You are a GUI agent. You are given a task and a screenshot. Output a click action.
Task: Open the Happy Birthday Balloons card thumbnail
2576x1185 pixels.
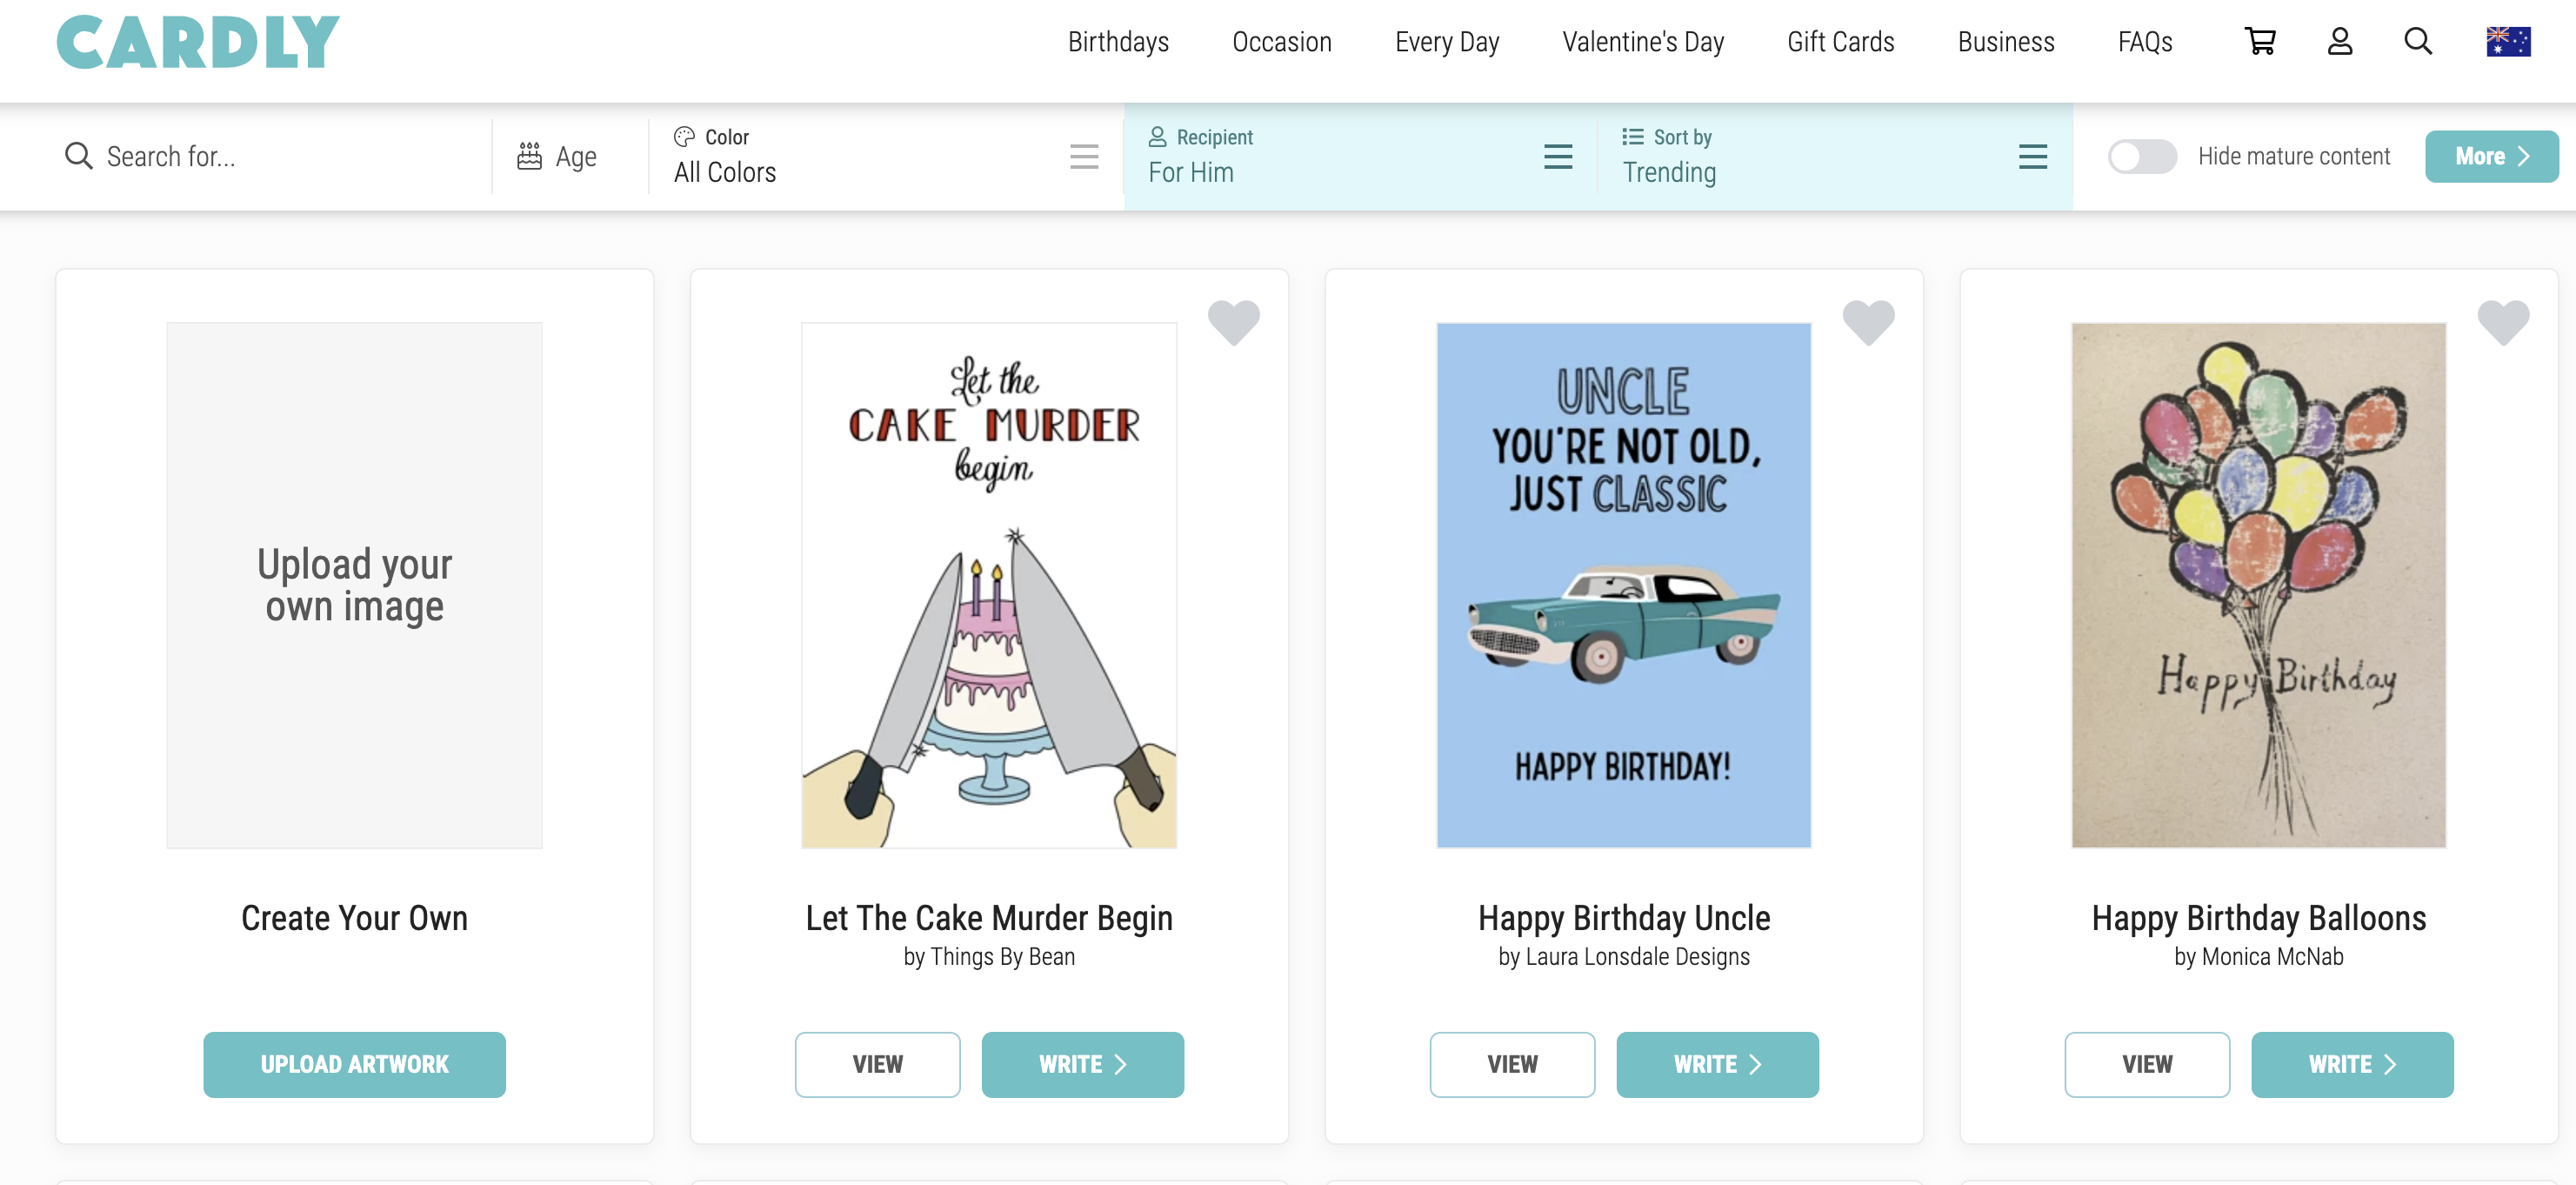pos(2258,585)
